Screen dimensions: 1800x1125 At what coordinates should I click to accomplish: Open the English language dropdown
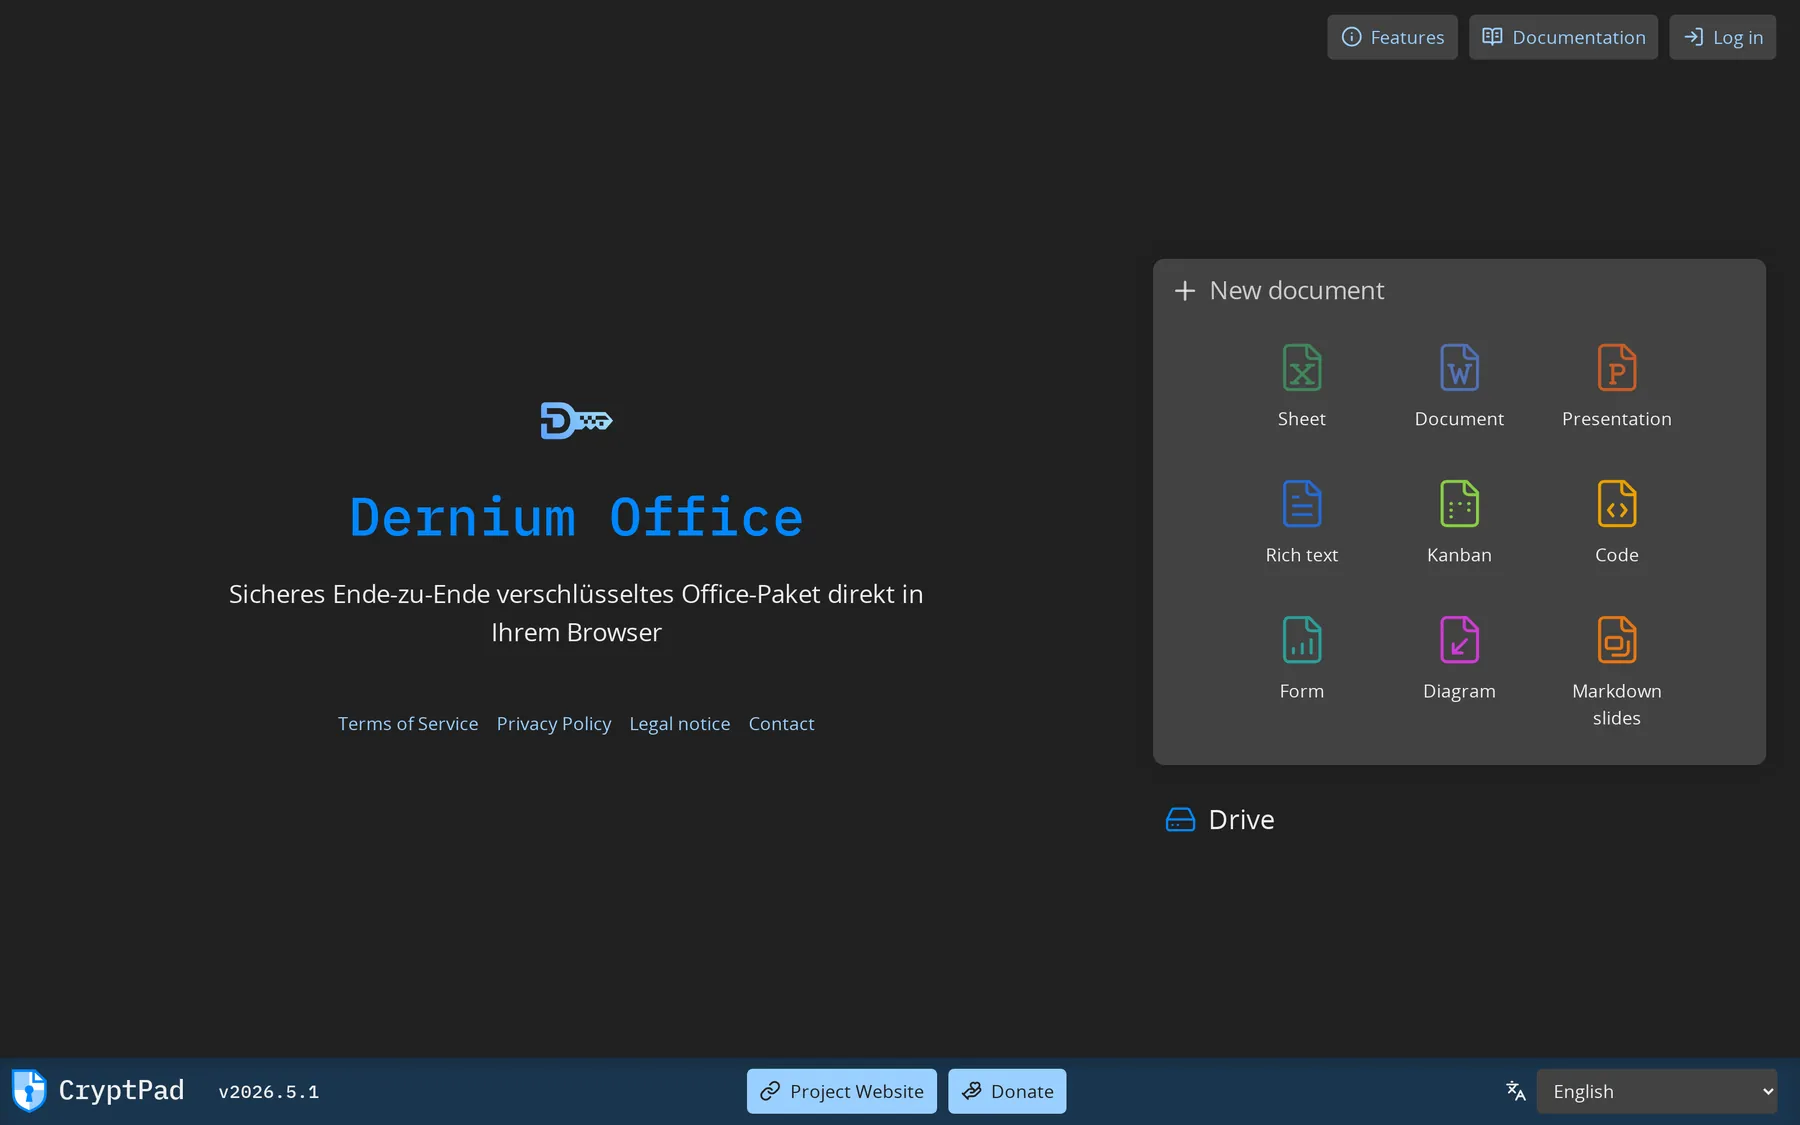pyautogui.click(x=1657, y=1091)
